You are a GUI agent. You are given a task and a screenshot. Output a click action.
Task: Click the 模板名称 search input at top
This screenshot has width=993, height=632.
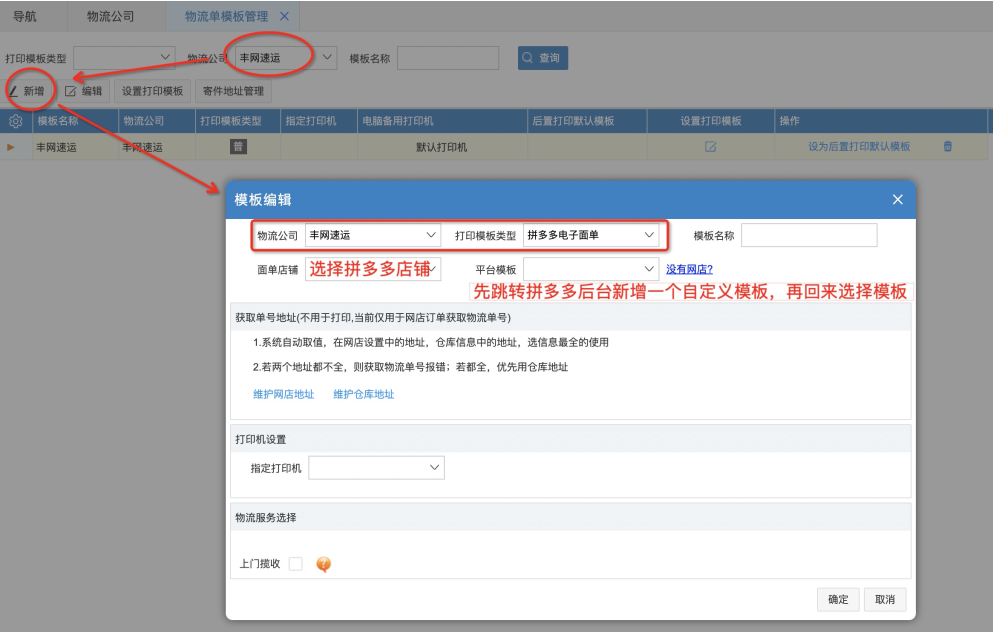point(448,58)
